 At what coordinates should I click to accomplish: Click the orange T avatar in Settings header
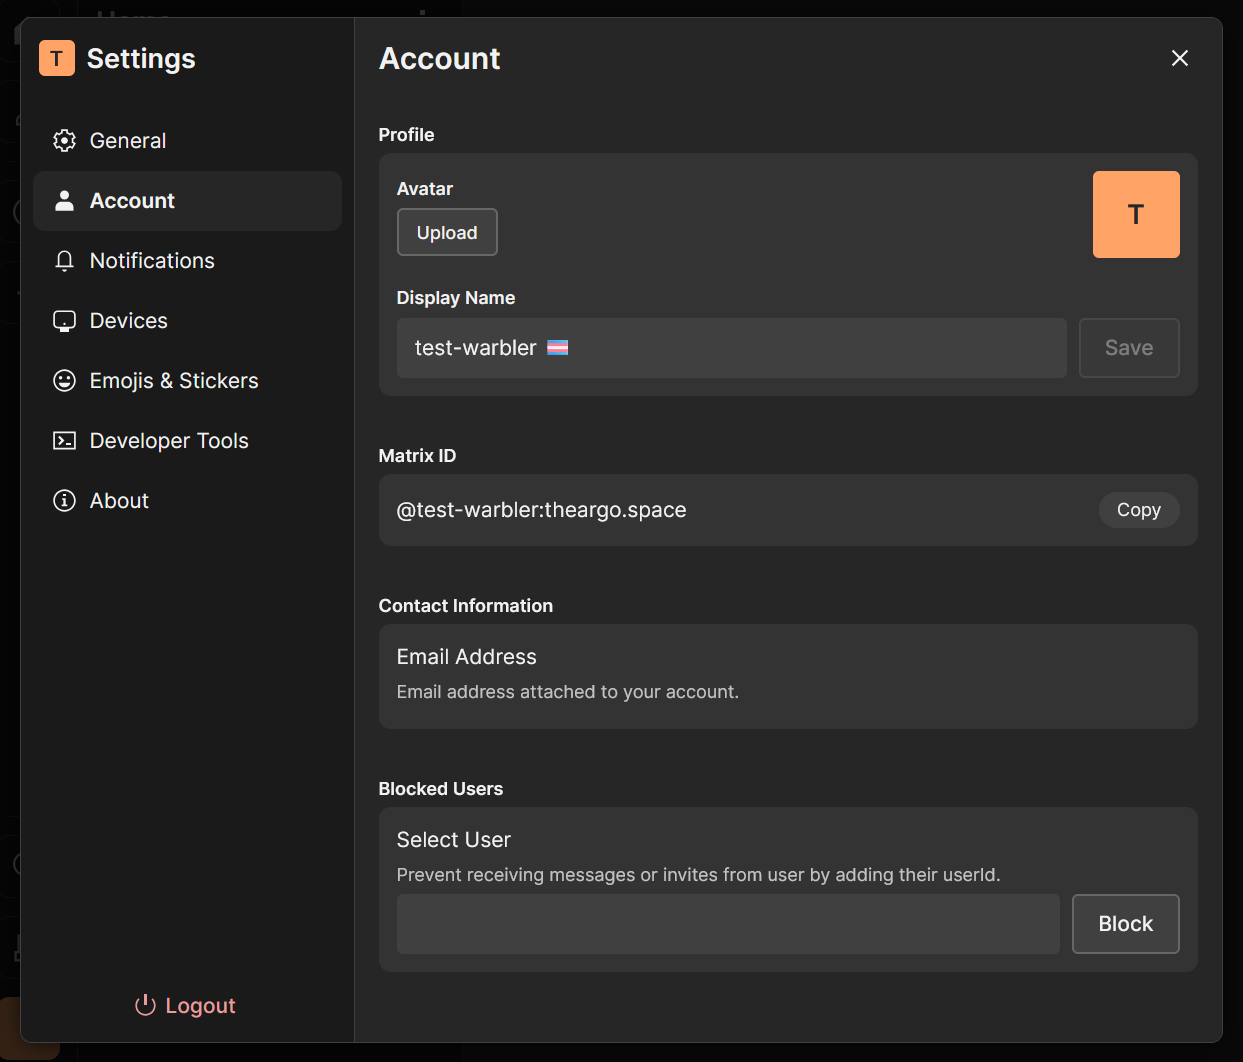(56, 58)
